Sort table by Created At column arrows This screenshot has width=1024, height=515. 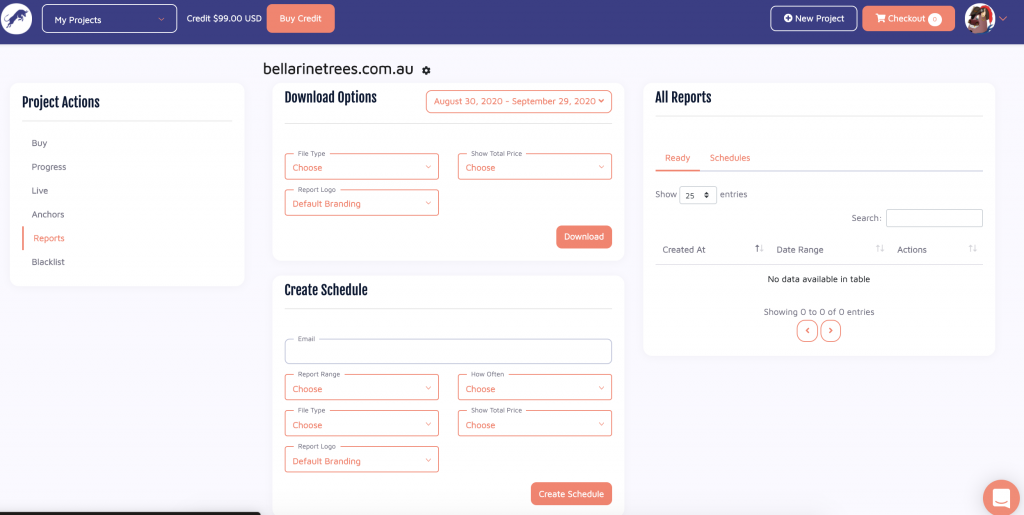759,249
